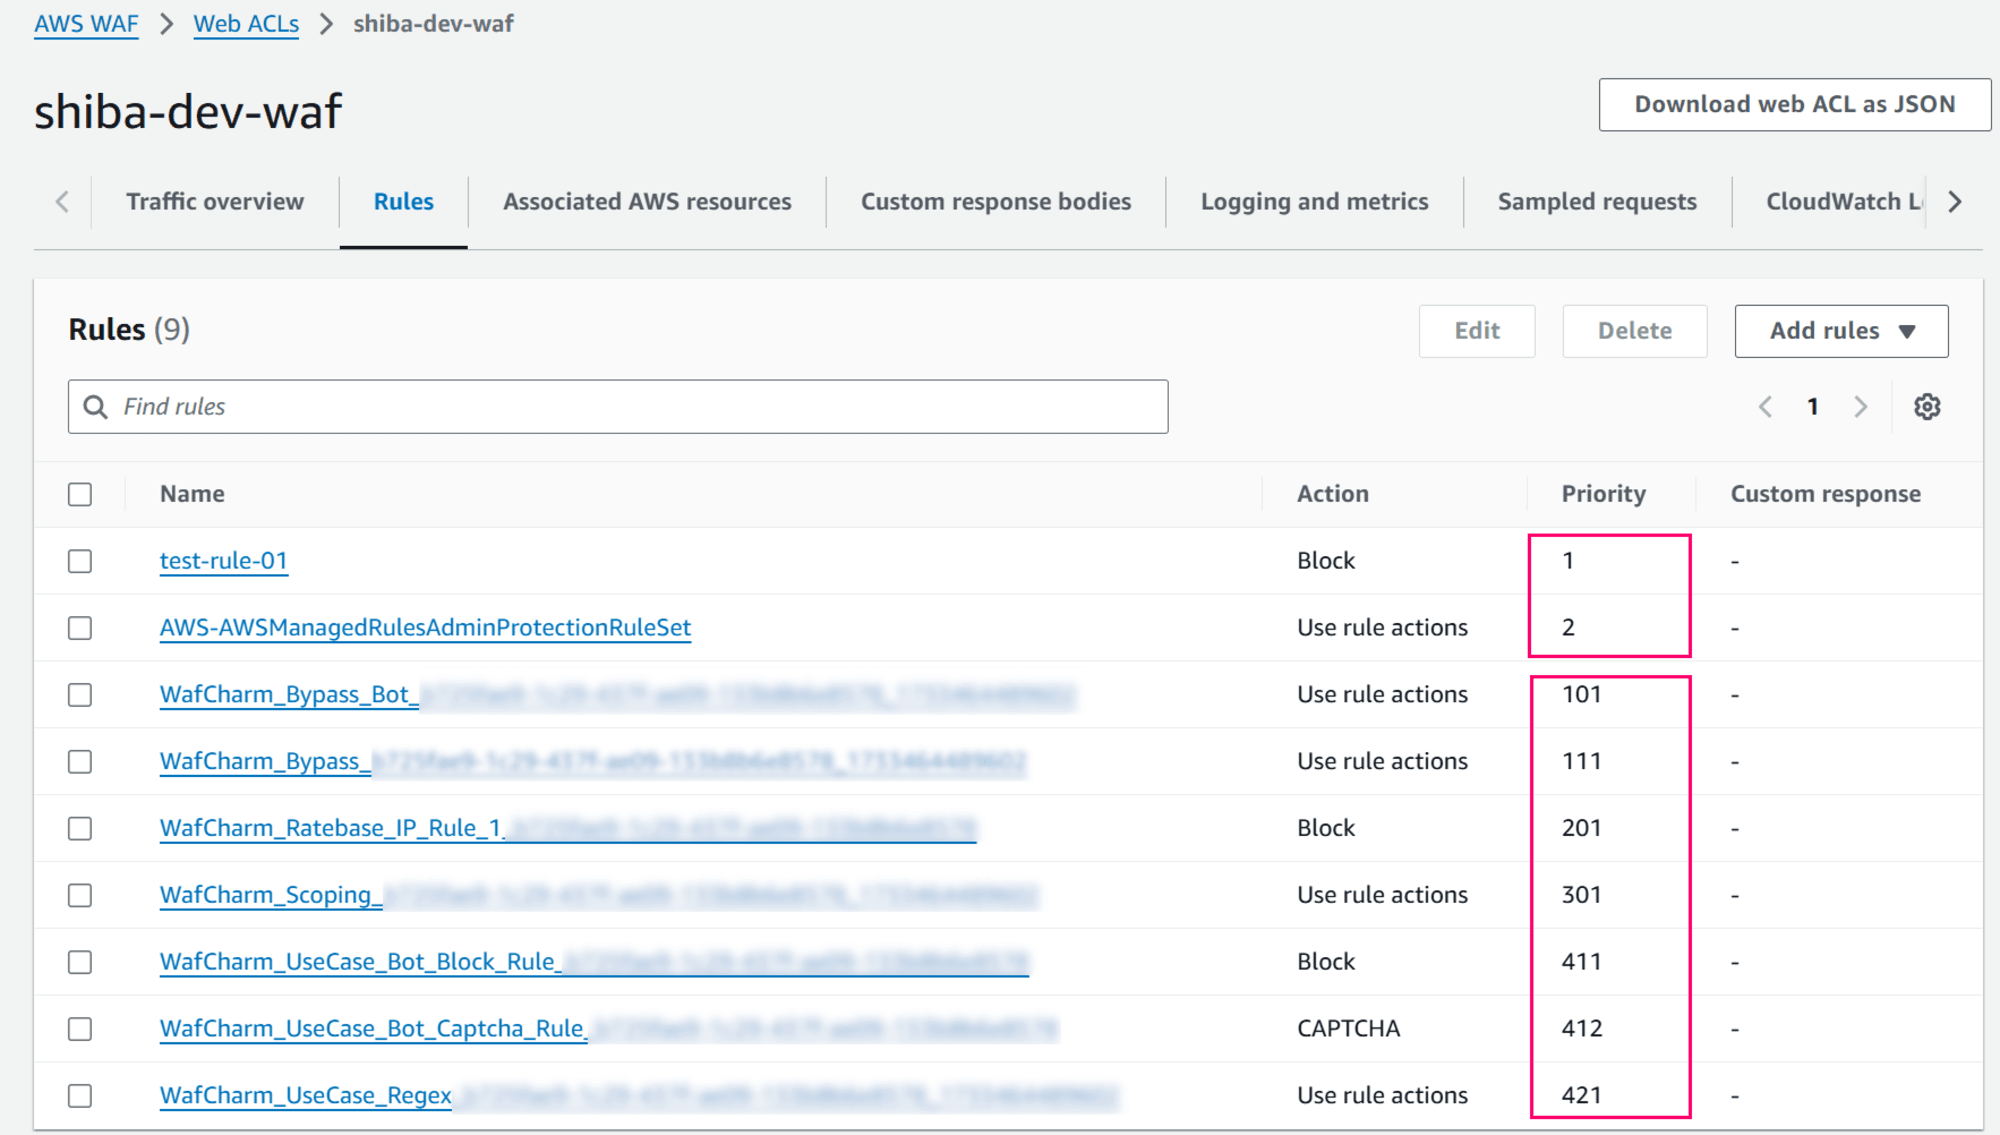Select the test-rule-01 checkbox
The width and height of the screenshot is (2000, 1135).
click(x=80, y=559)
